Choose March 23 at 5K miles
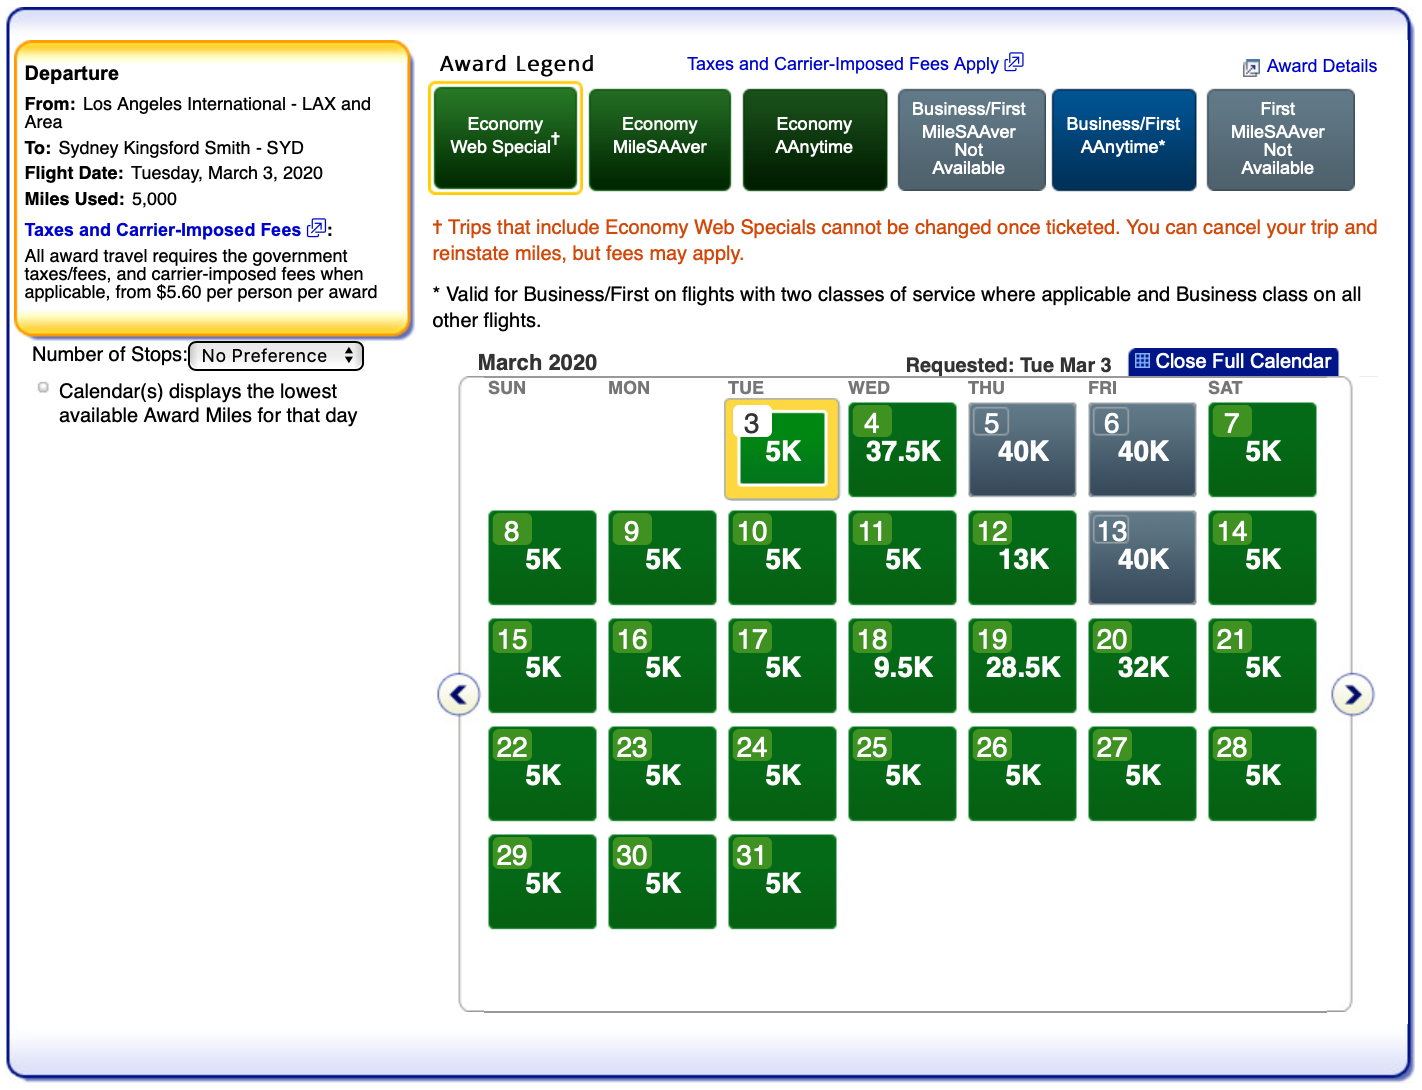 click(x=662, y=774)
